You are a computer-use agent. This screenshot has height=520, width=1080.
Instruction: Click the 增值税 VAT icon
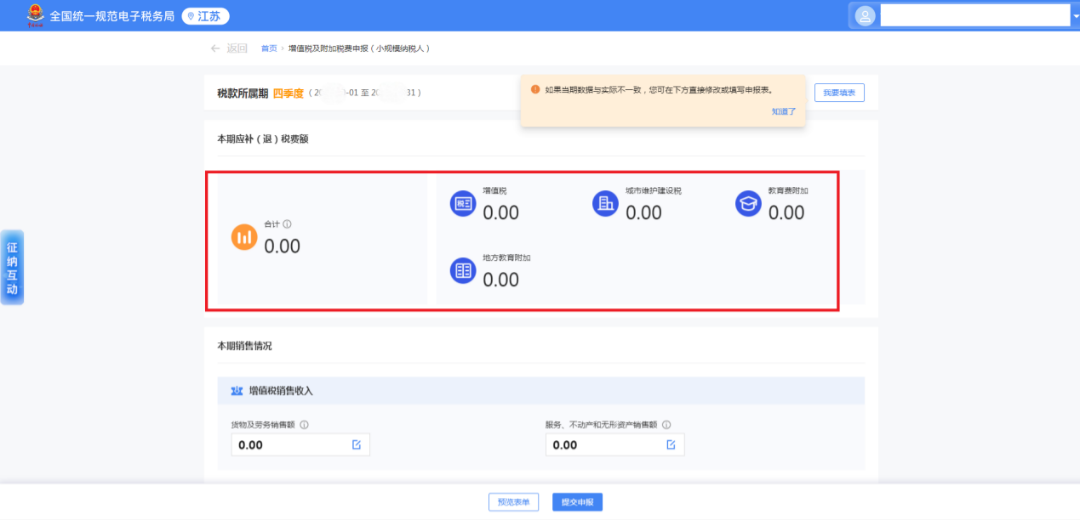click(462, 204)
